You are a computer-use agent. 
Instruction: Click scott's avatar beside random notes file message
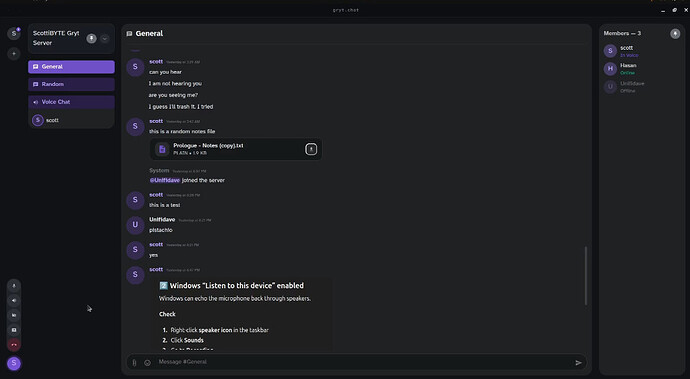[135, 126]
